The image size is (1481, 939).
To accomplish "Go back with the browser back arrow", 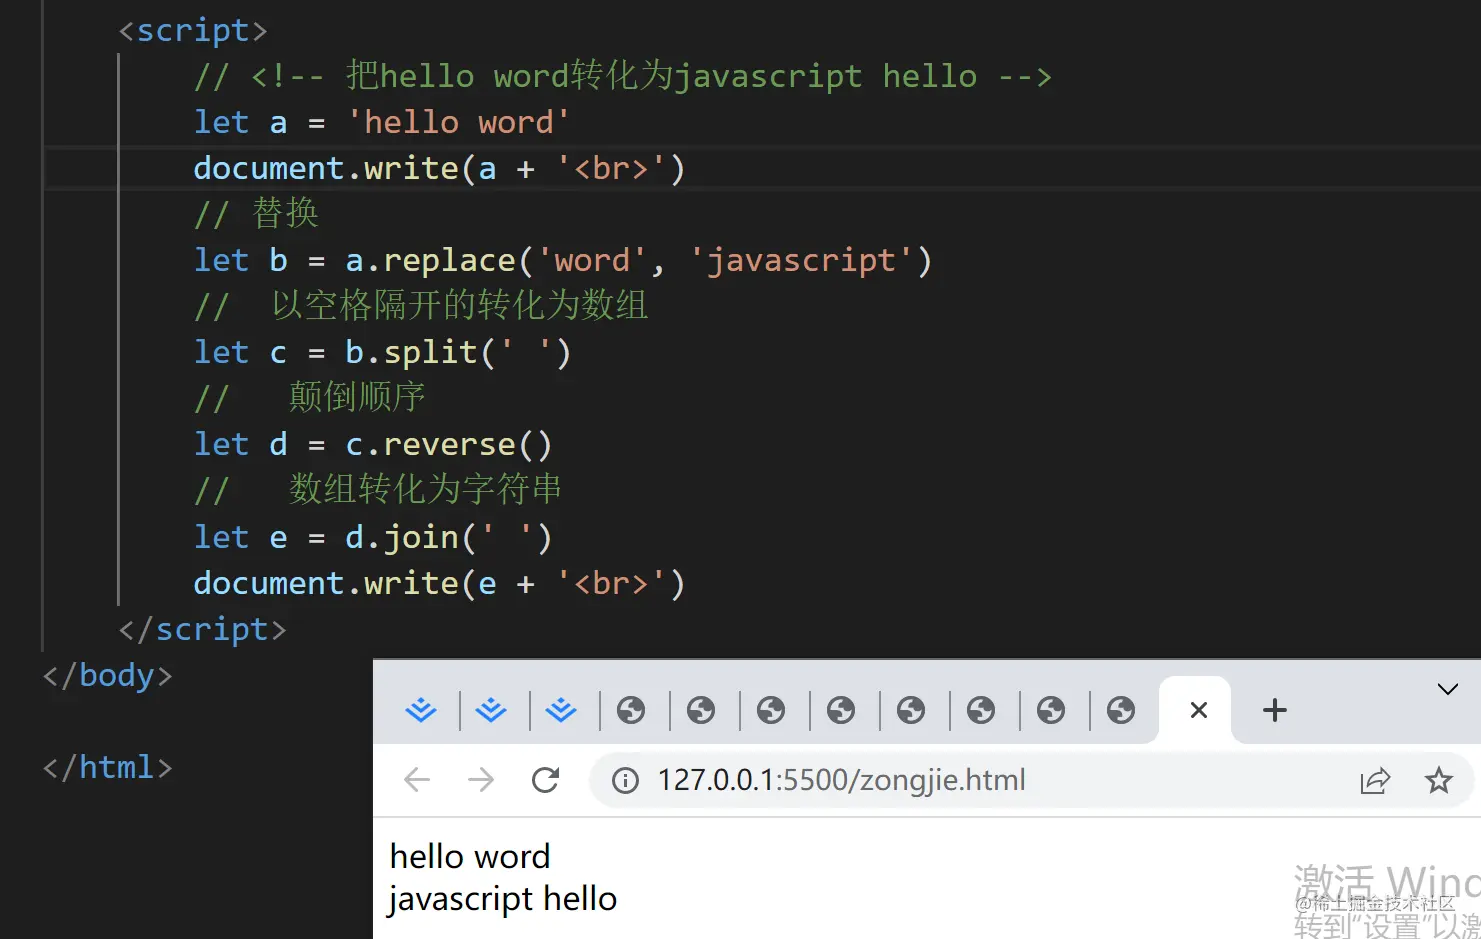I will 417,780.
